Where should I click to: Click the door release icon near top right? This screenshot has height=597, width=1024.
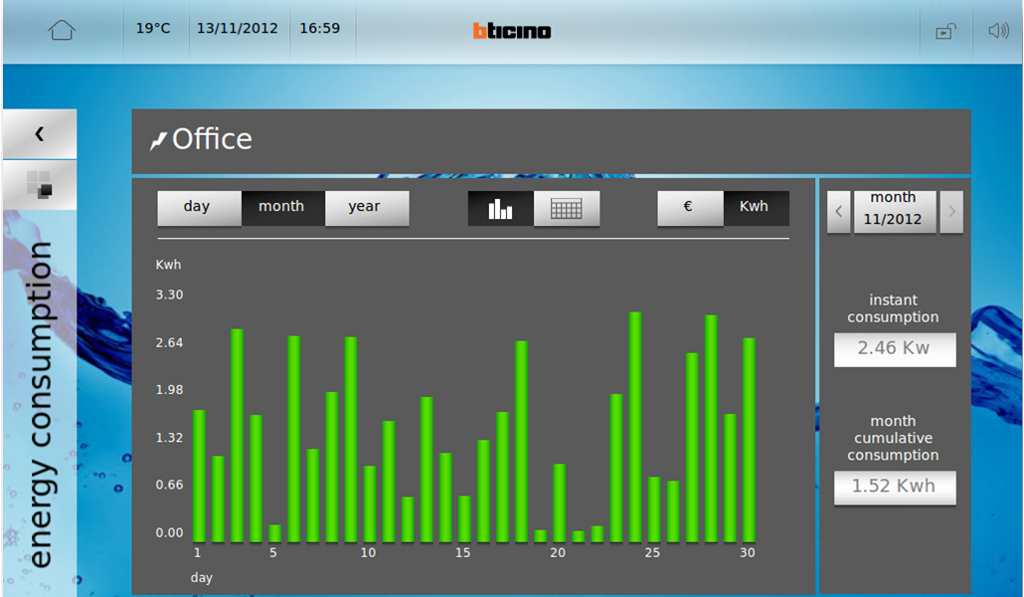(943, 29)
